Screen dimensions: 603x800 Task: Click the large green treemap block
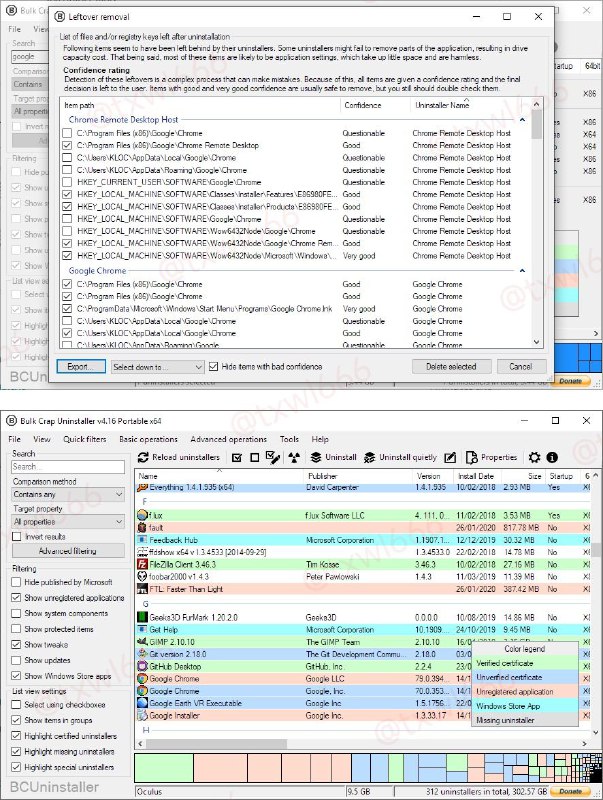tap(164, 768)
